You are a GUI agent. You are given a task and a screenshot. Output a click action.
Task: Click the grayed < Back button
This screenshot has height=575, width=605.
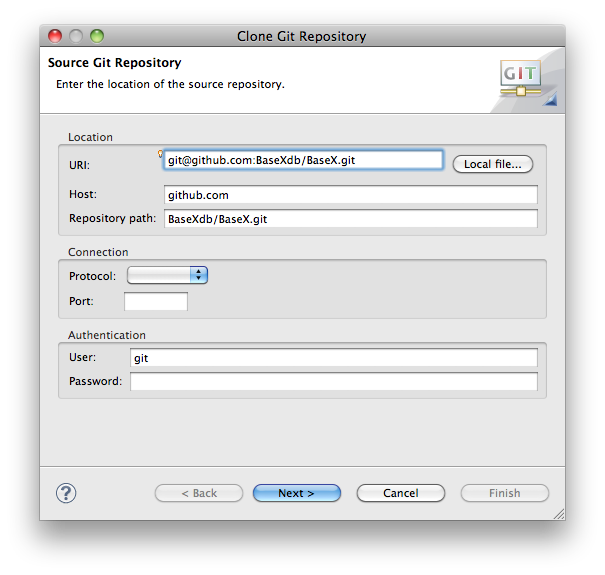[199, 493]
